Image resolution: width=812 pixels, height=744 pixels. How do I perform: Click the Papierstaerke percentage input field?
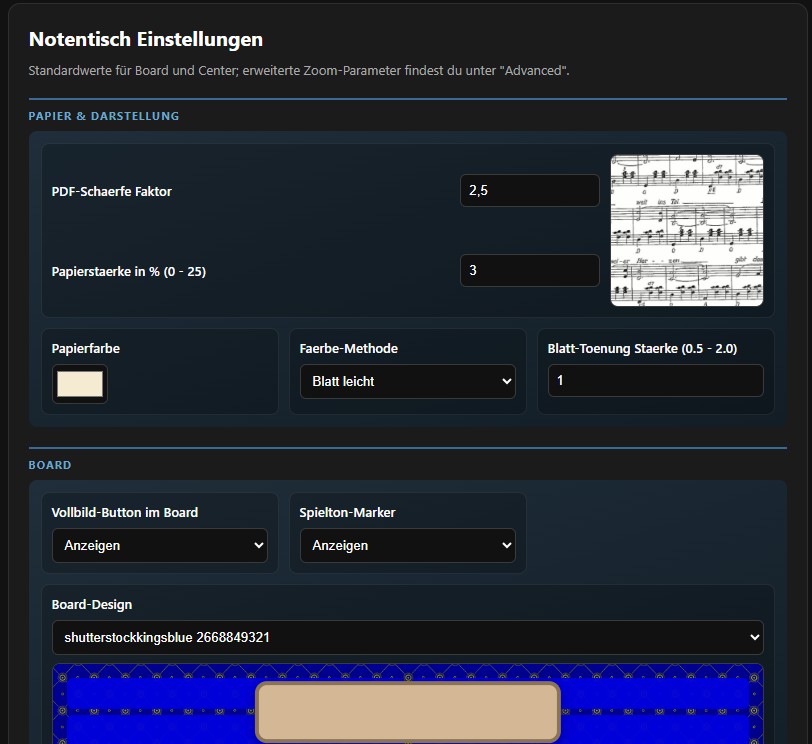coord(530,270)
